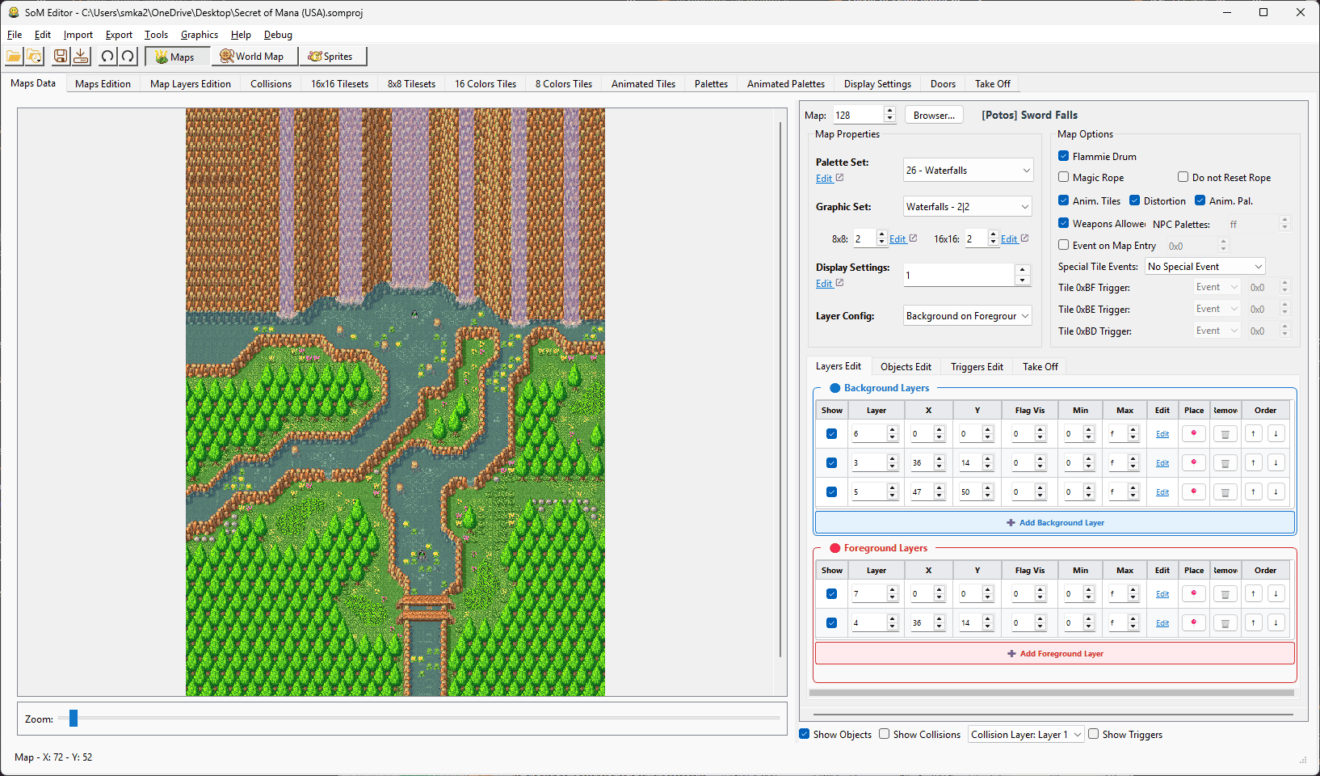Image resolution: width=1320 pixels, height=776 pixels.
Task: Remove foreground layer 7 with trash icon
Action: pyautogui.click(x=1225, y=593)
